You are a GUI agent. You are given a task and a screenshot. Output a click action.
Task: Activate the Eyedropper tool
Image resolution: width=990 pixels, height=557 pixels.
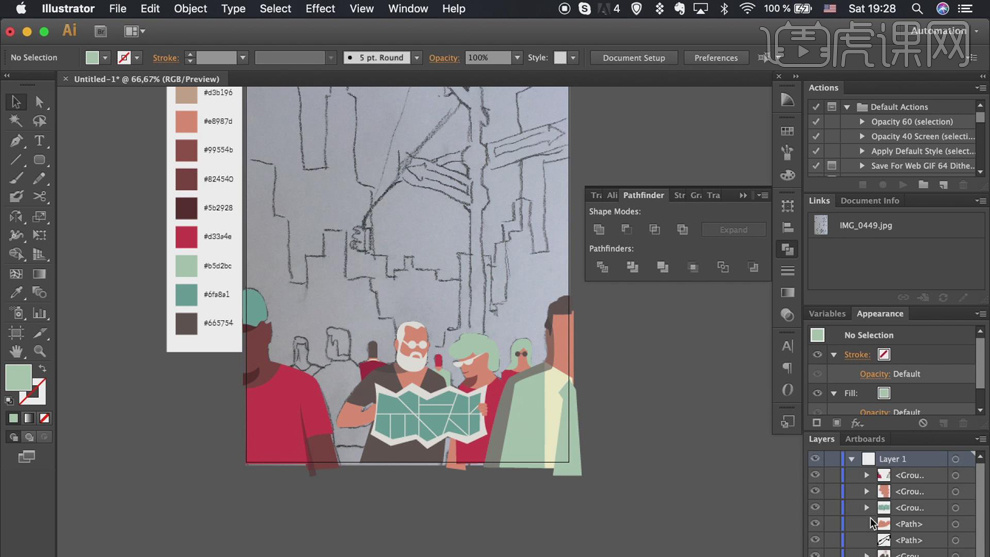16,293
